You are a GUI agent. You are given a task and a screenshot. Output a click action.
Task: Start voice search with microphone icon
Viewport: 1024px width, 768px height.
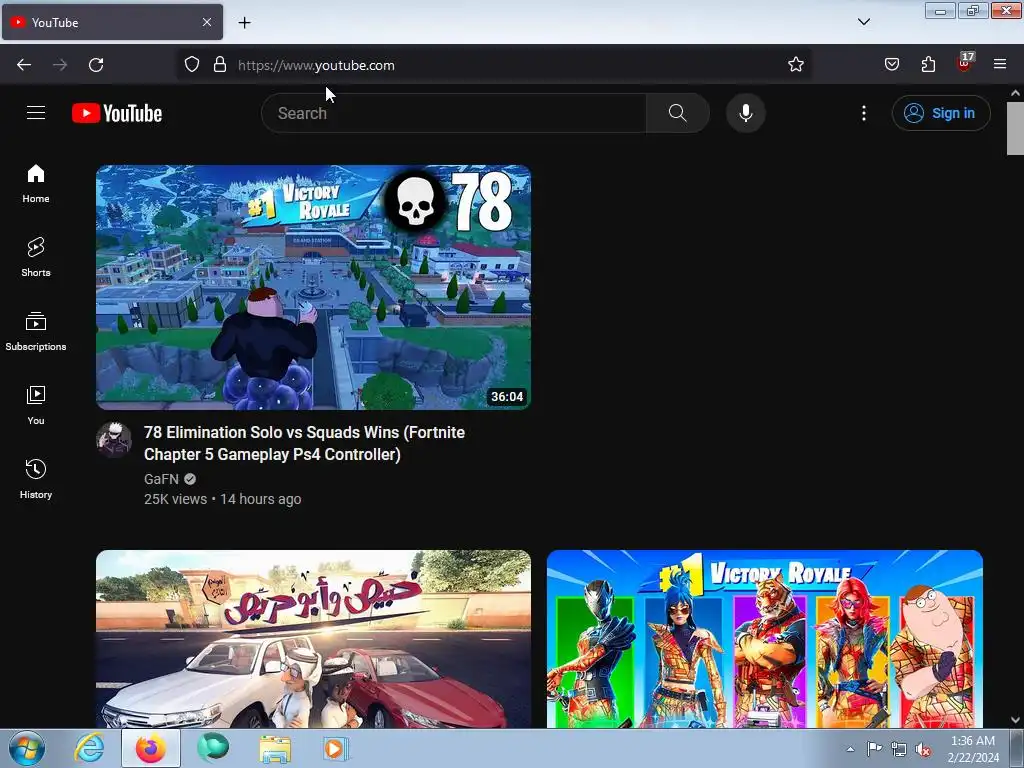tap(746, 113)
